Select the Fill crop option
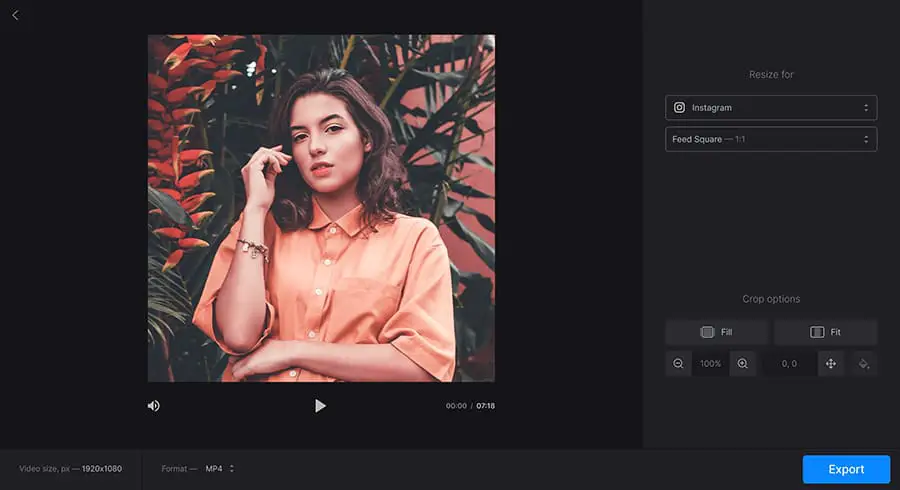Viewport: 900px width, 490px height. pos(717,332)
